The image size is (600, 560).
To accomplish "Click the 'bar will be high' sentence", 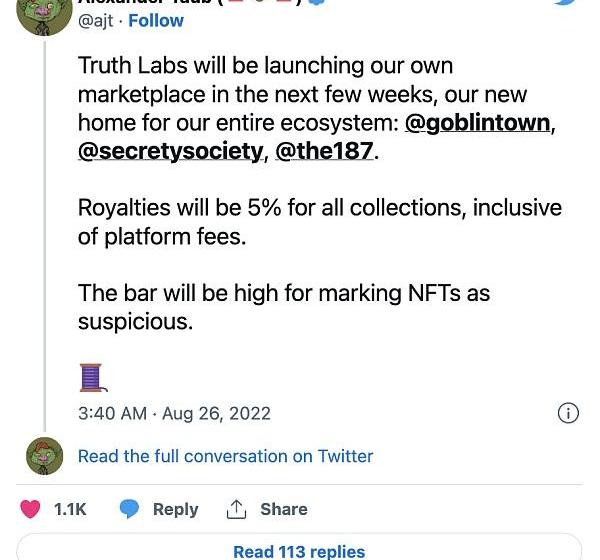I will [x=283, y=307].
